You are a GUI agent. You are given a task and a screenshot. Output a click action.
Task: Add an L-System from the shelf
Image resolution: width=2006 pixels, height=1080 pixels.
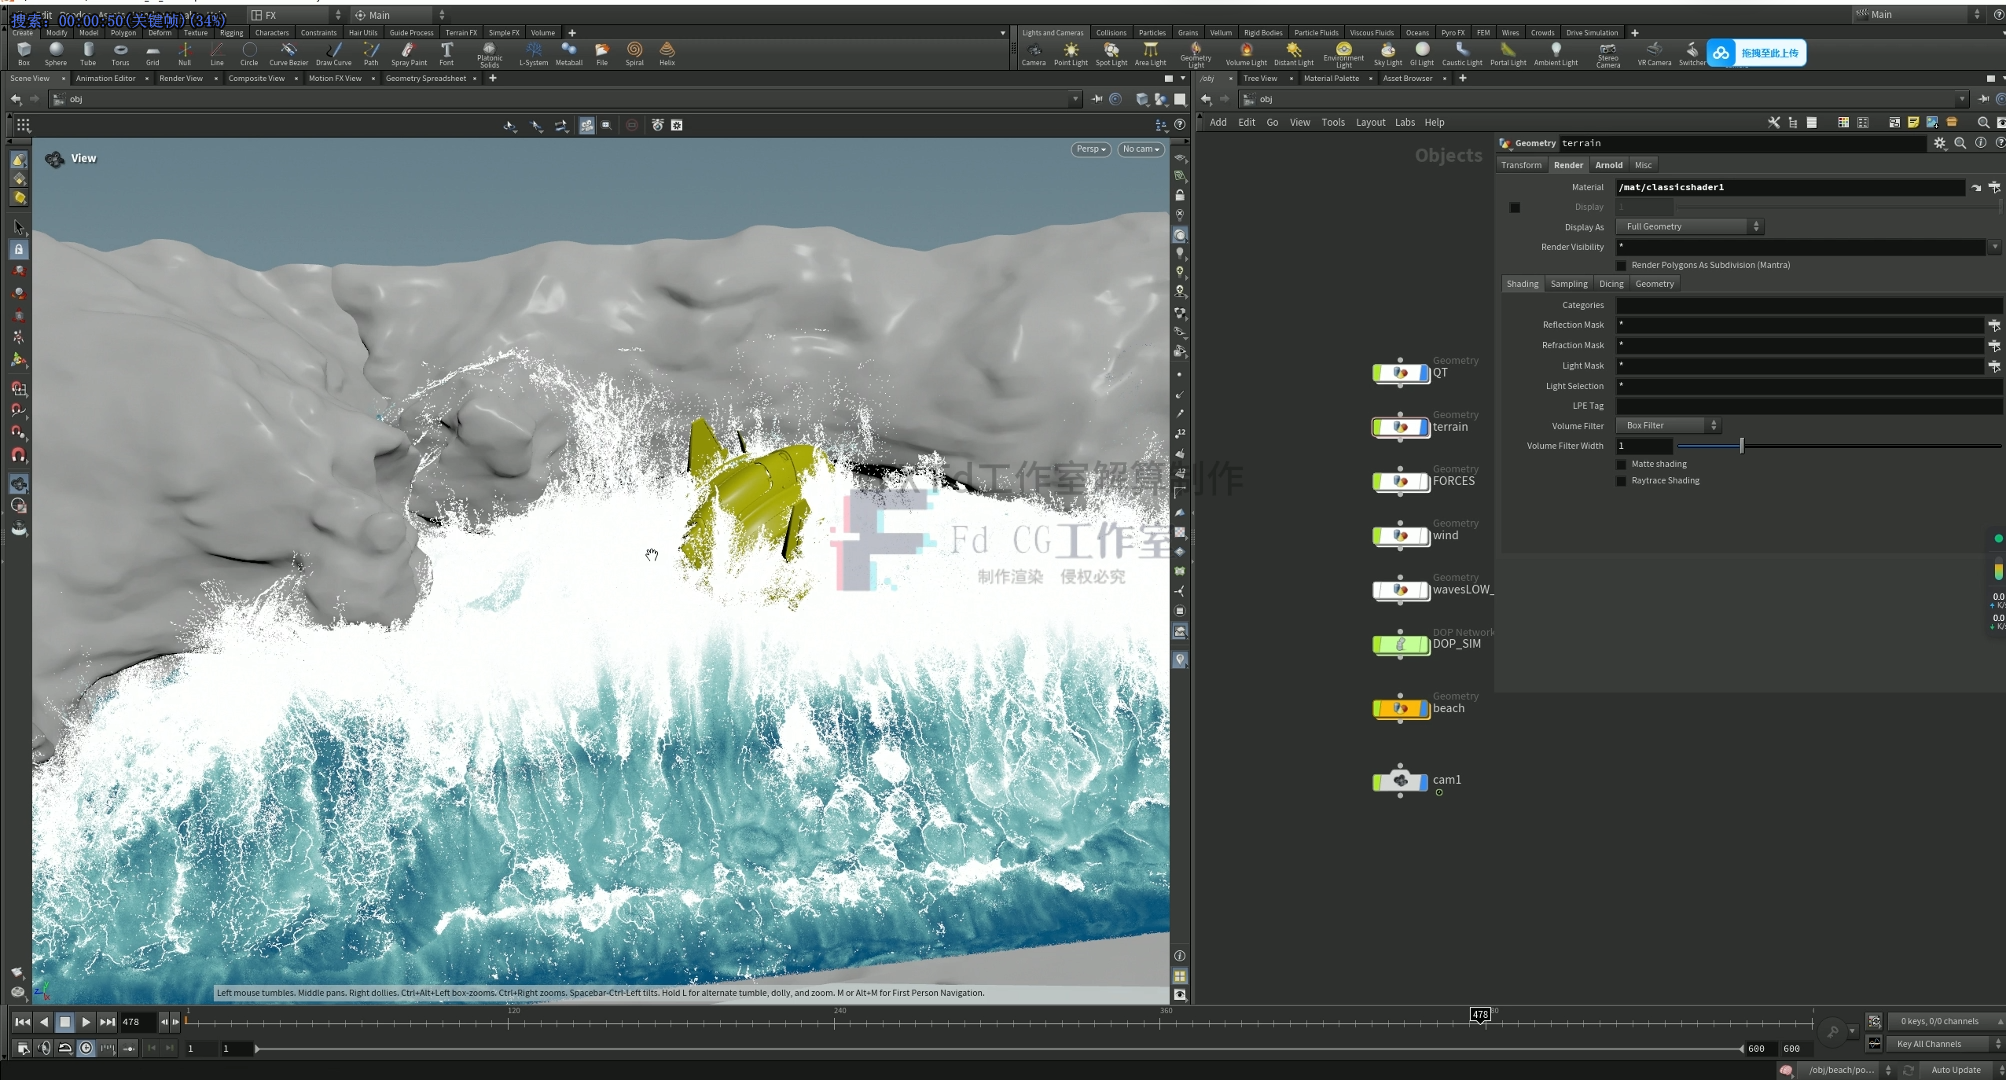click(533, 53)
